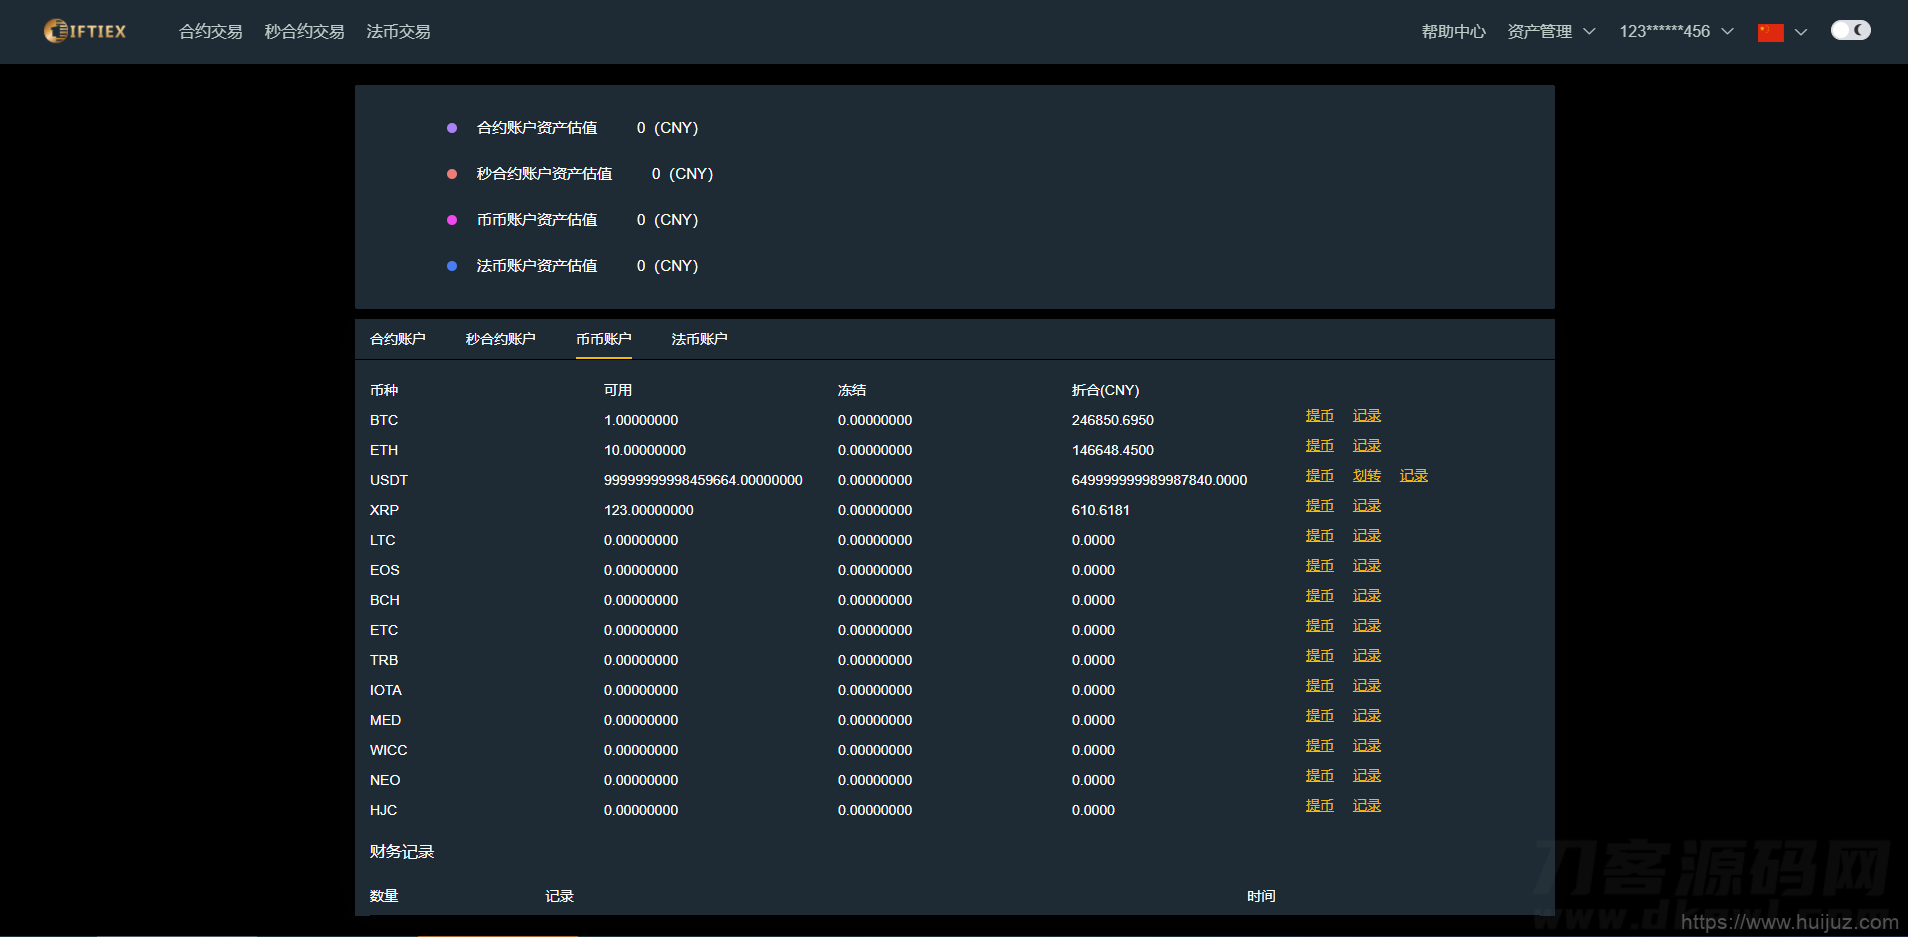This screenshot has height=937, width=1908.
Task: Click the China flag language icon
Action: (x=1770, y=32)
